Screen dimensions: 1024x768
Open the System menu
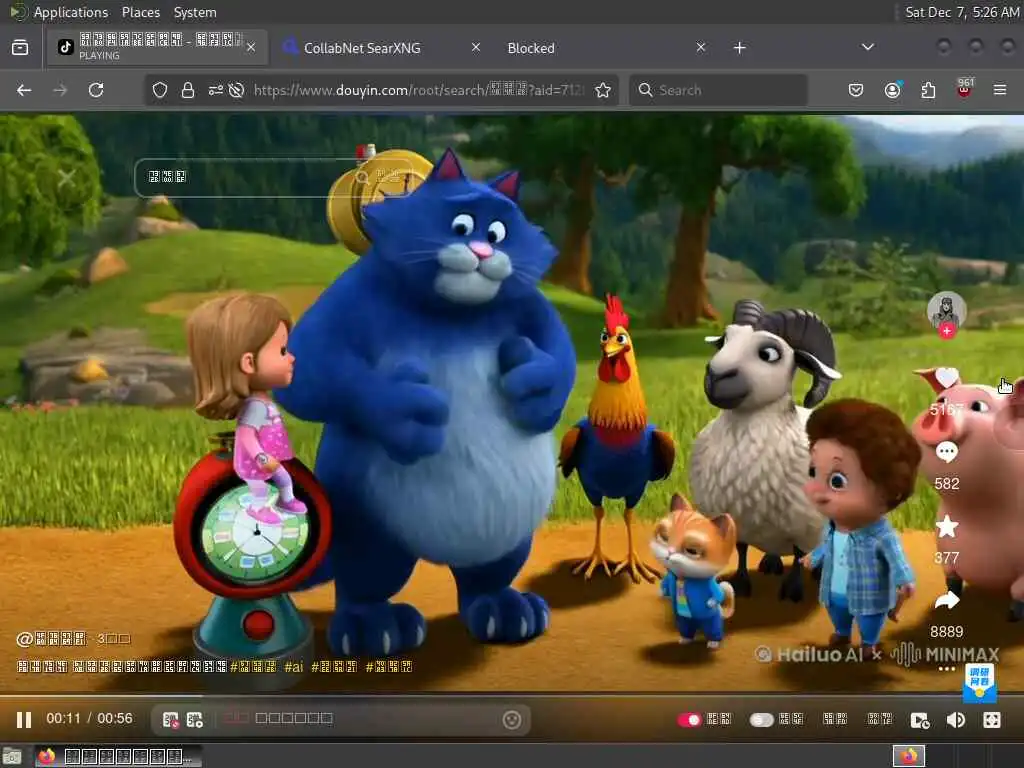[195, 12]
